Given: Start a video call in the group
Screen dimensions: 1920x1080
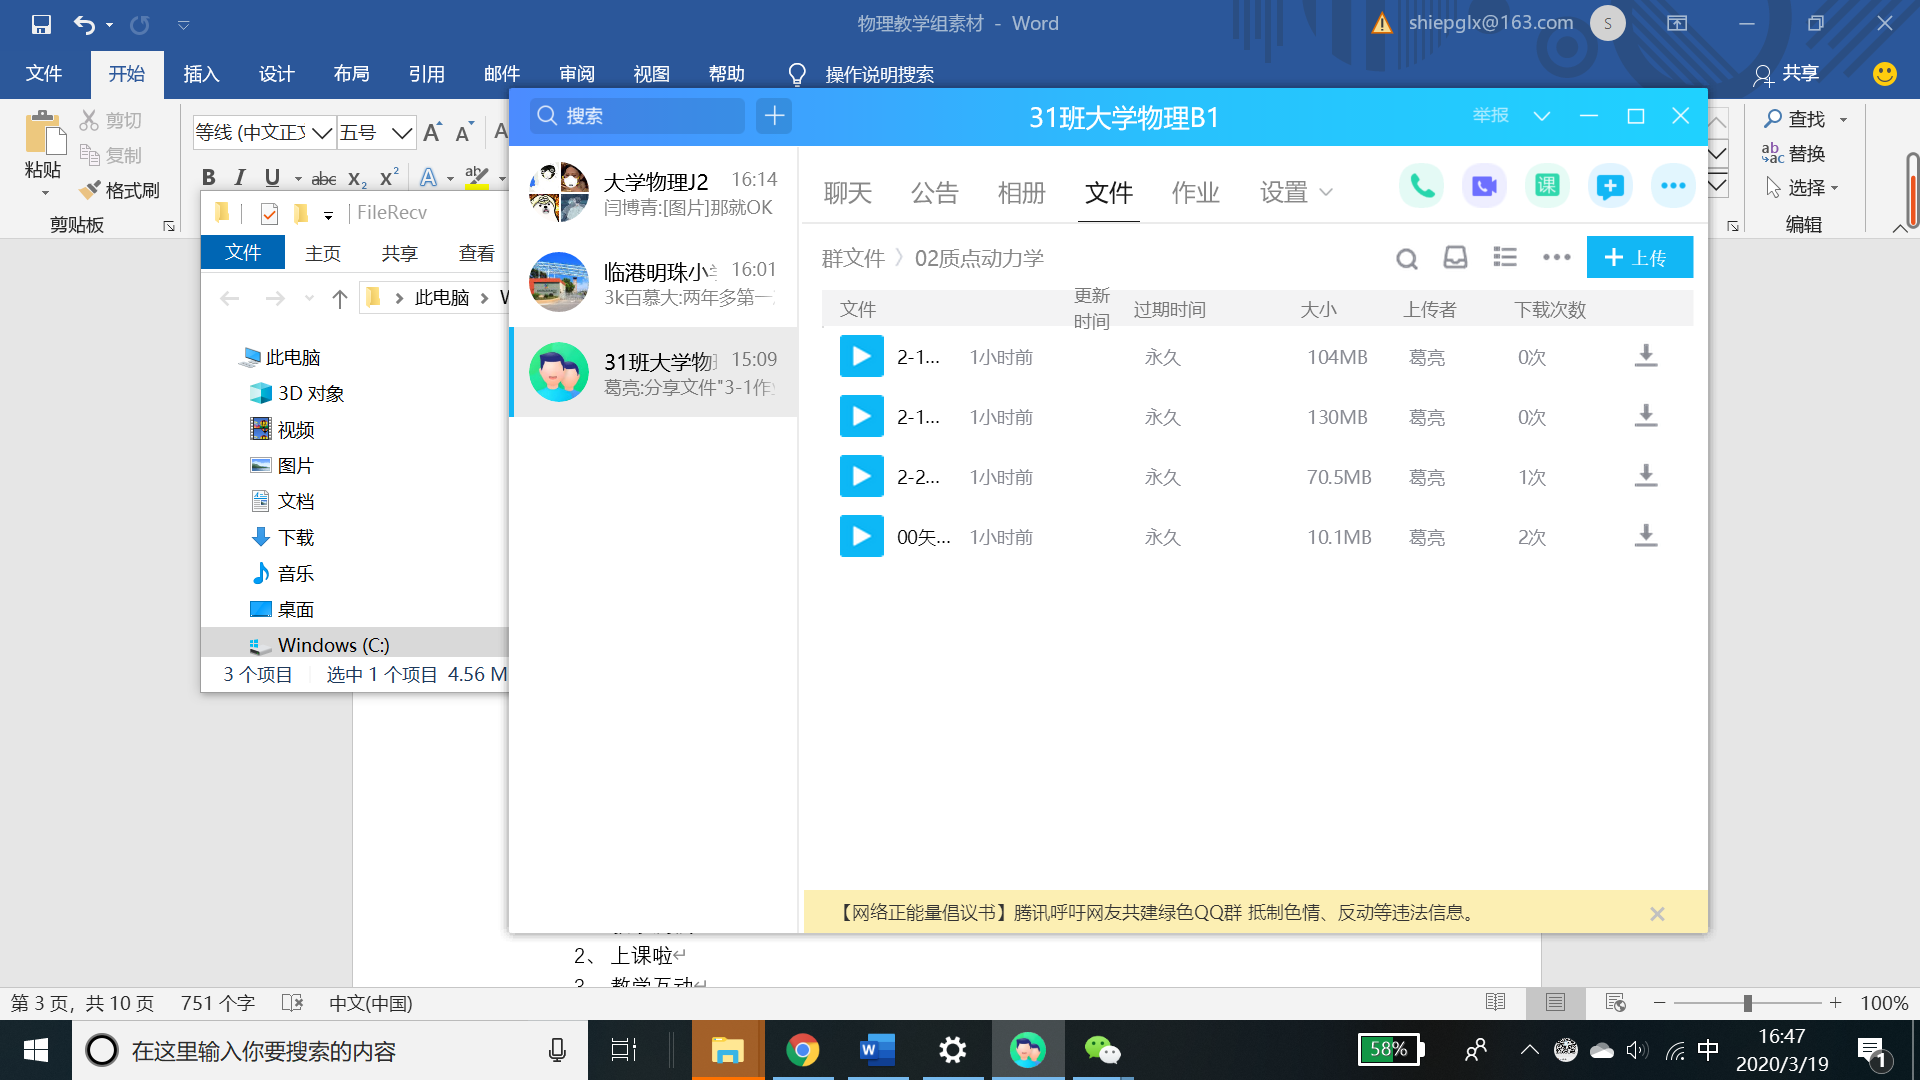Looking at the screenshot, I should [x=1484, y=186].
